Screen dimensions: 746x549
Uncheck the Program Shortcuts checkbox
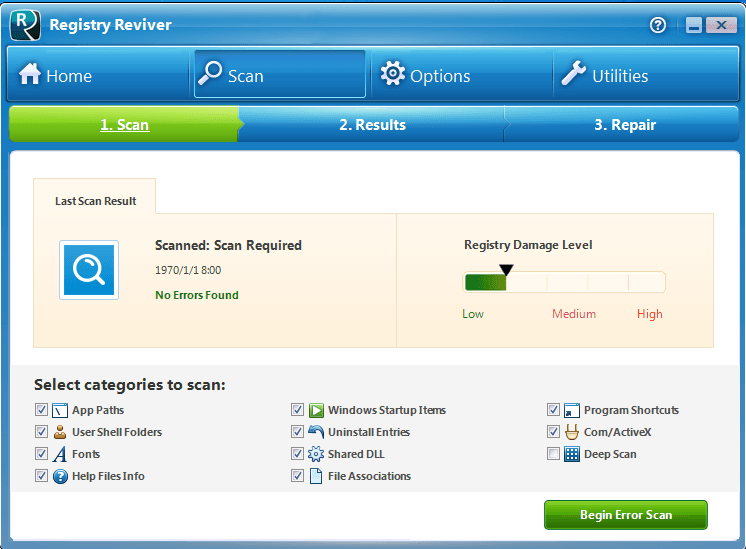553,410
